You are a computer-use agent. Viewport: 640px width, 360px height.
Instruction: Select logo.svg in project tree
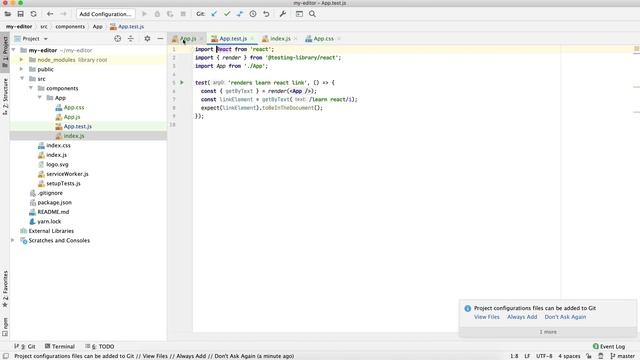pos(57,164)
